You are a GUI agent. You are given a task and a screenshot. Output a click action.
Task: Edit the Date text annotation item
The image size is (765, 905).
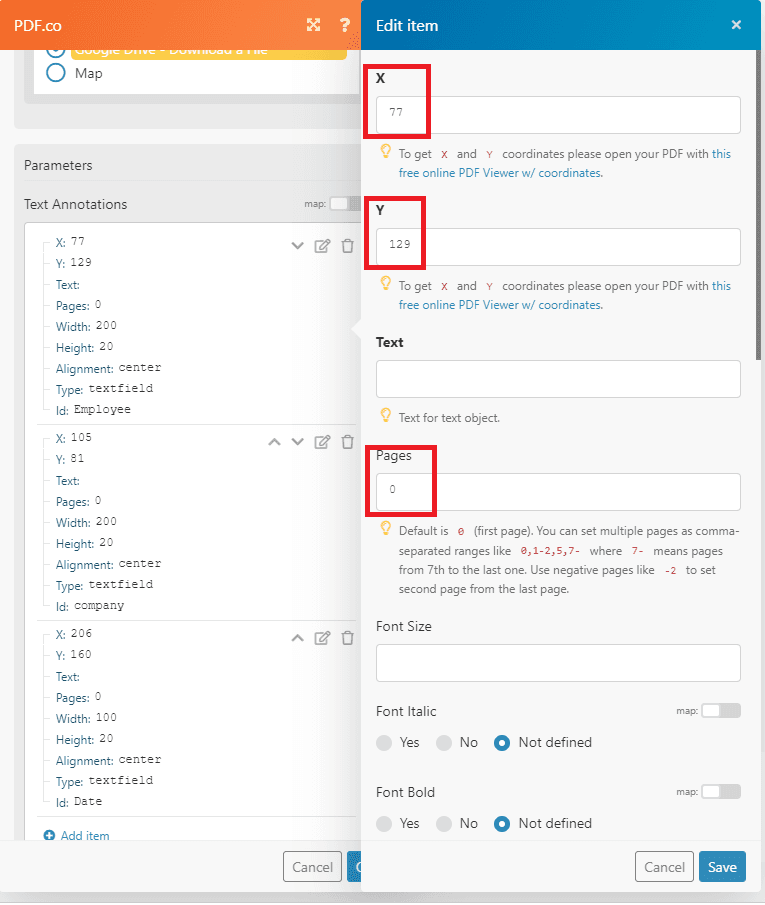click(x=322, y=638)
